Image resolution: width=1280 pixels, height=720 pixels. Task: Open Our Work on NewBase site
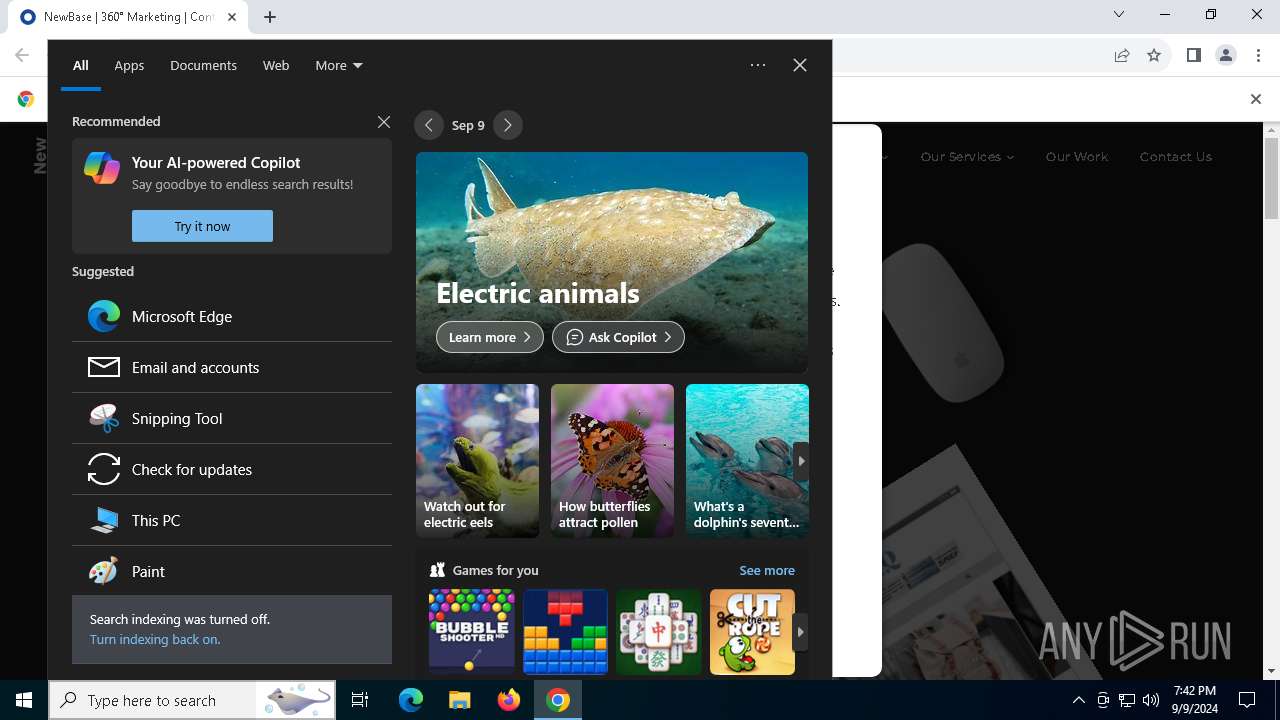pos(1077,157)
